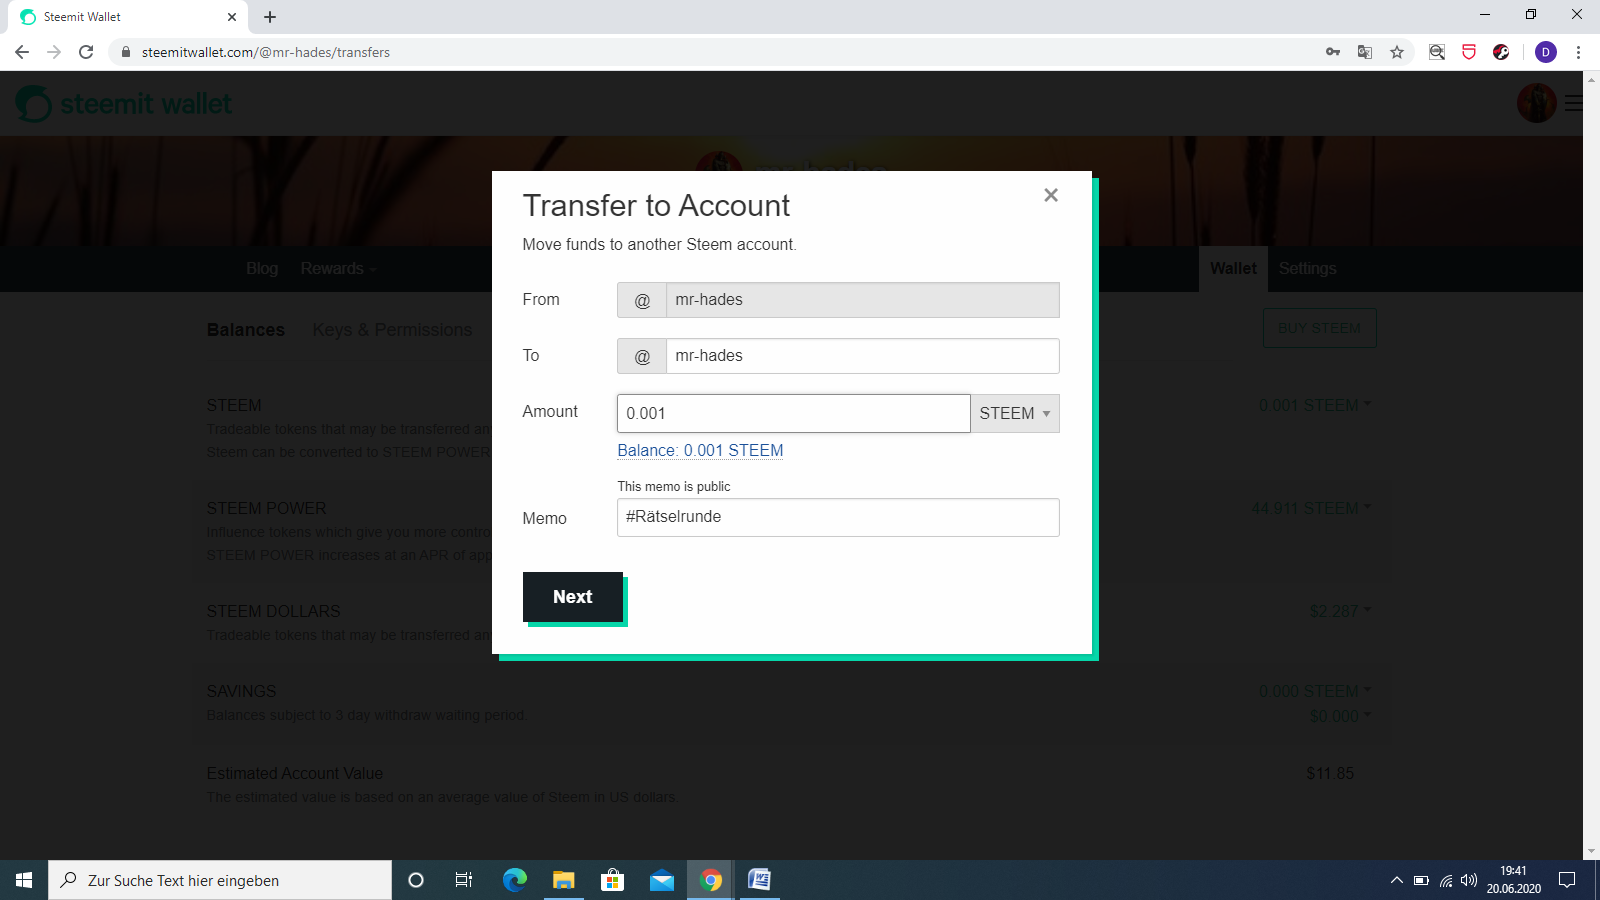This screenshot has height=900, width=1600.
Task: Open the Blog tab
Action: pyautogui.click(x=262, y=268)
